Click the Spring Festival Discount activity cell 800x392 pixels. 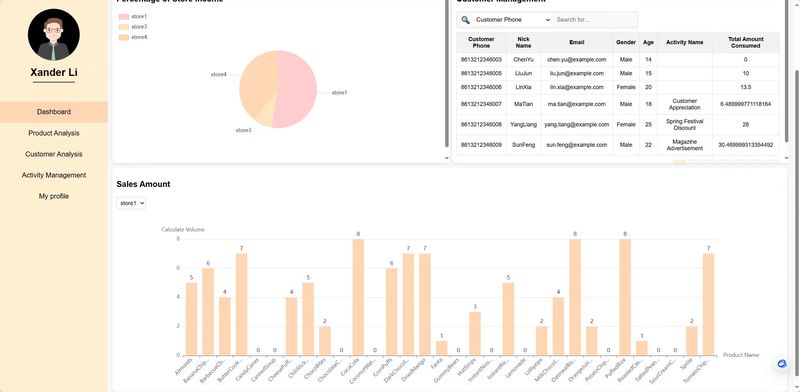coord(685,125)
